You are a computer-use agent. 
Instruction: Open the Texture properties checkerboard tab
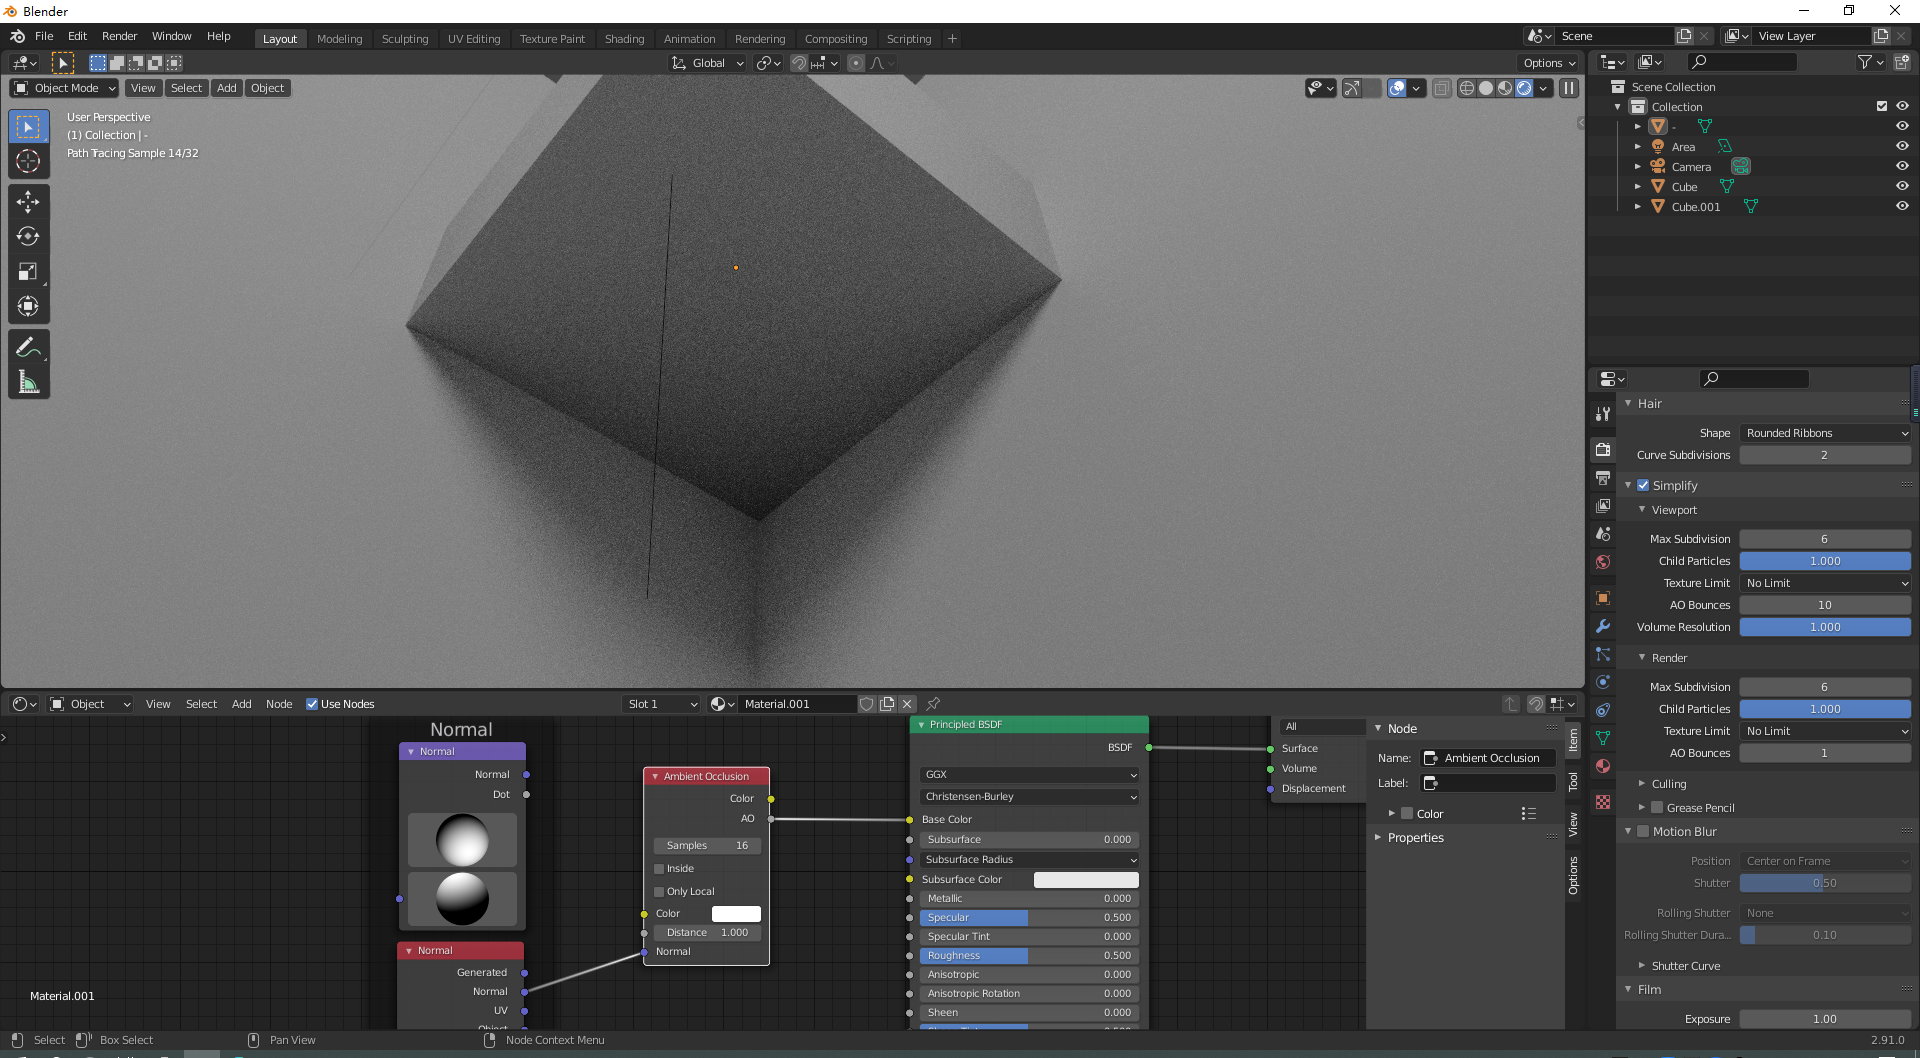1603,802
